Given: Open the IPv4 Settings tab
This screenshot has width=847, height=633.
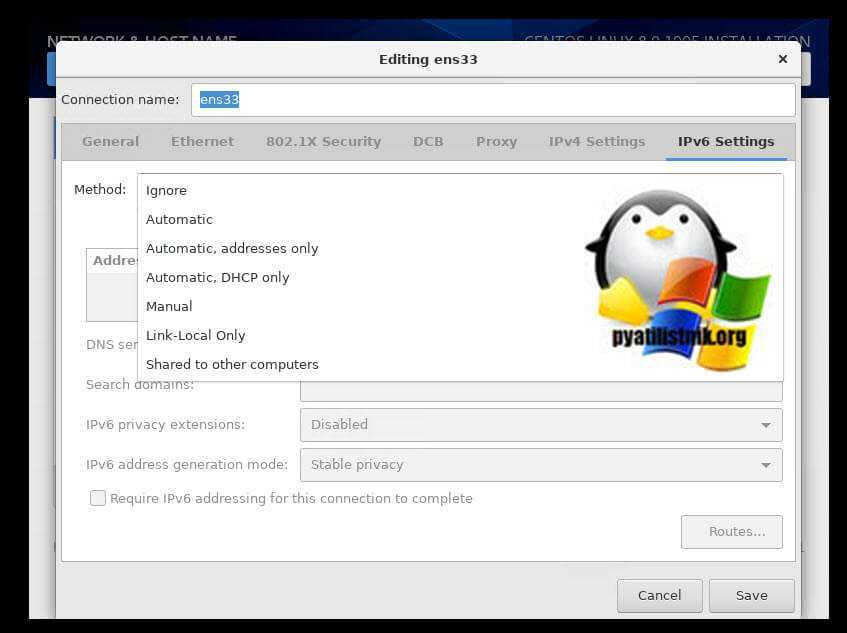Looking at the screenshot, I should pyautogui.click(x=597, y=142).
